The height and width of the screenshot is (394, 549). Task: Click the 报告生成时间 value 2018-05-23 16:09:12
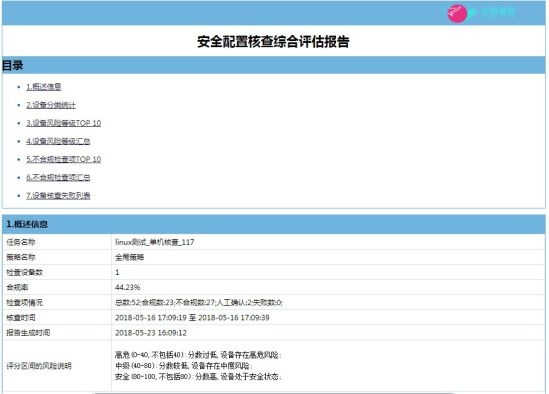pos(151,333)
